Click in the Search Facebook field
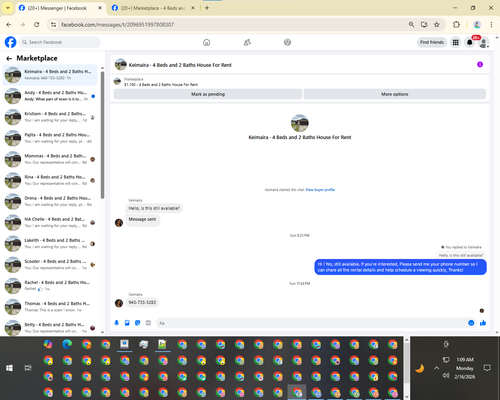Image resolution: width=500 pixels, height=400 pixels. pos(60,42)
